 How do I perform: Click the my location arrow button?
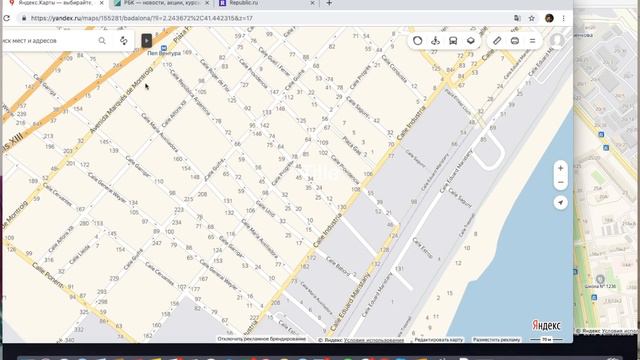pyautogui.click(x=560, y=202)
